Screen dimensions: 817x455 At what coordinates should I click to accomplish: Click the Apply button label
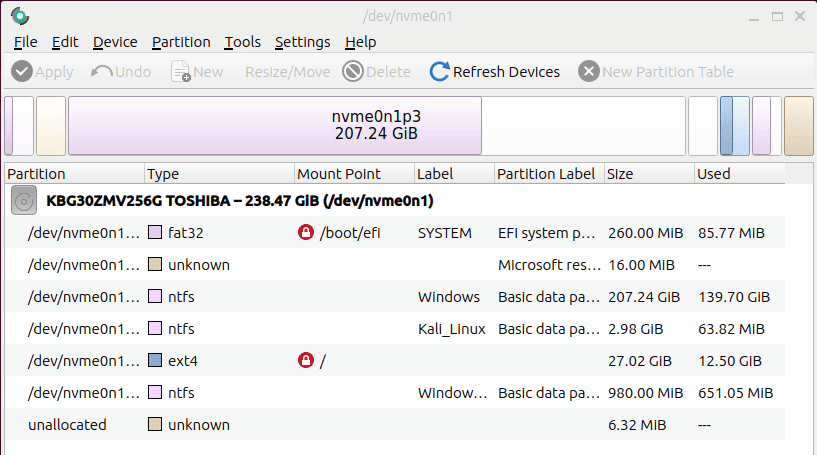54,71
